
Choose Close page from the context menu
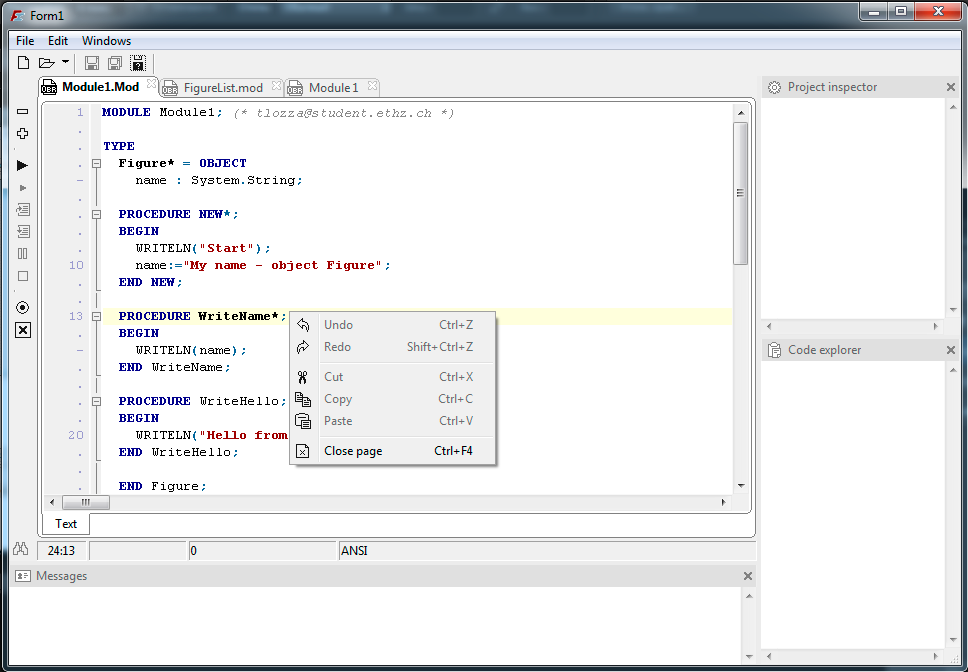pyautogui.click(x=353, y=451)
